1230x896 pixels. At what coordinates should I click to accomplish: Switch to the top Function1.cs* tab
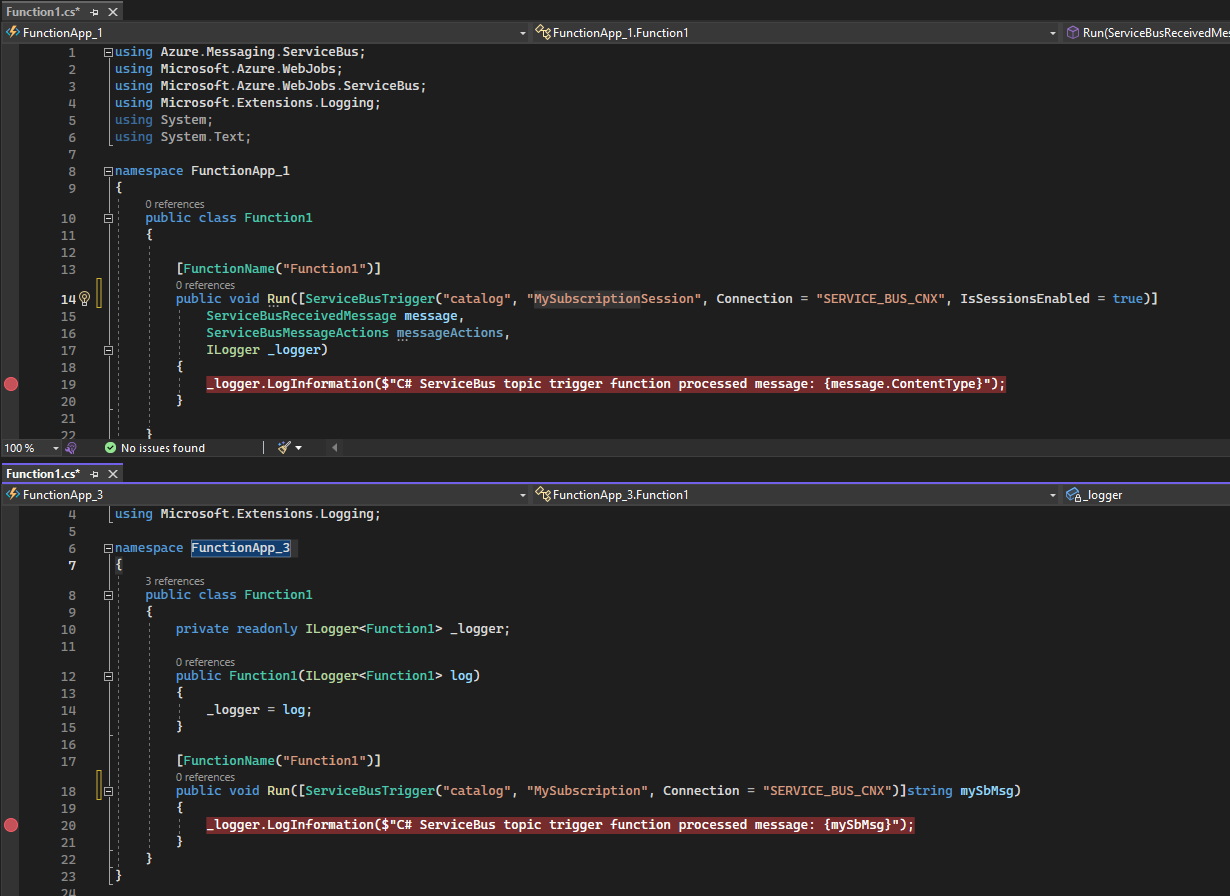[42, 11]
